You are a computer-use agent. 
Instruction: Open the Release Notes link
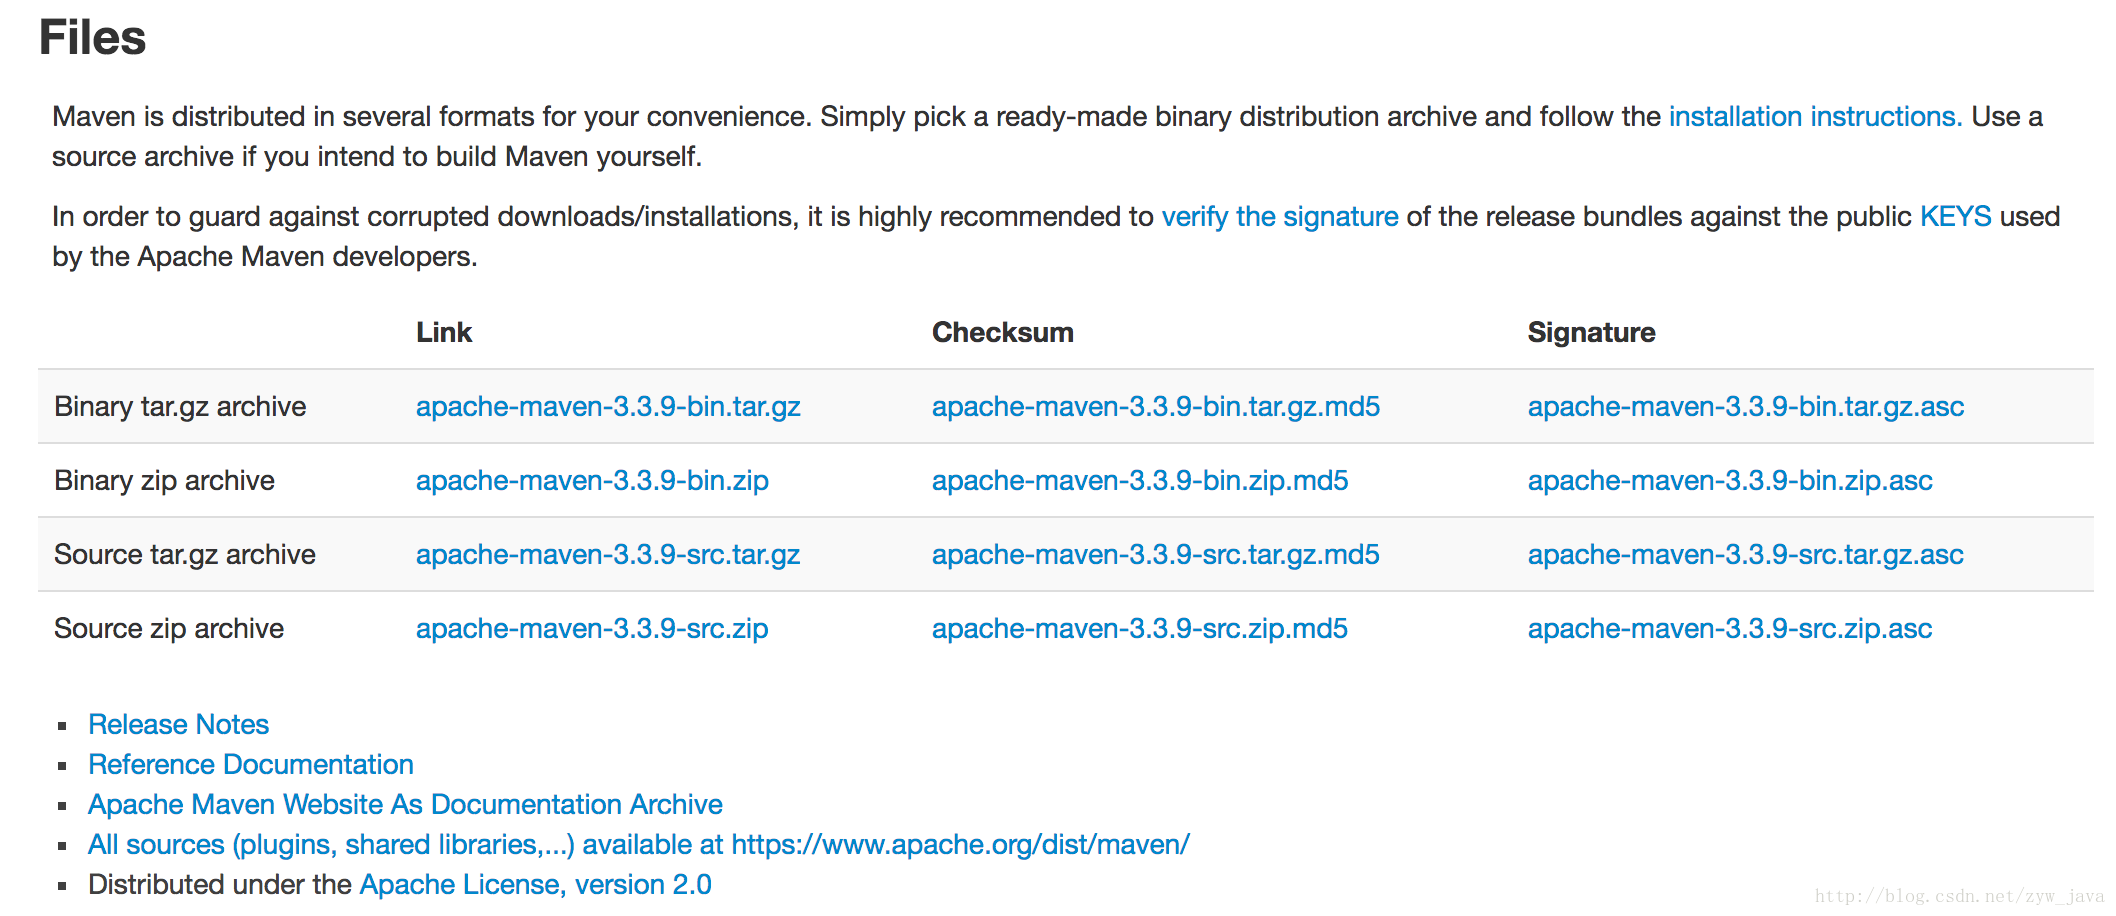pyautogui.click(x=179, y=725)
